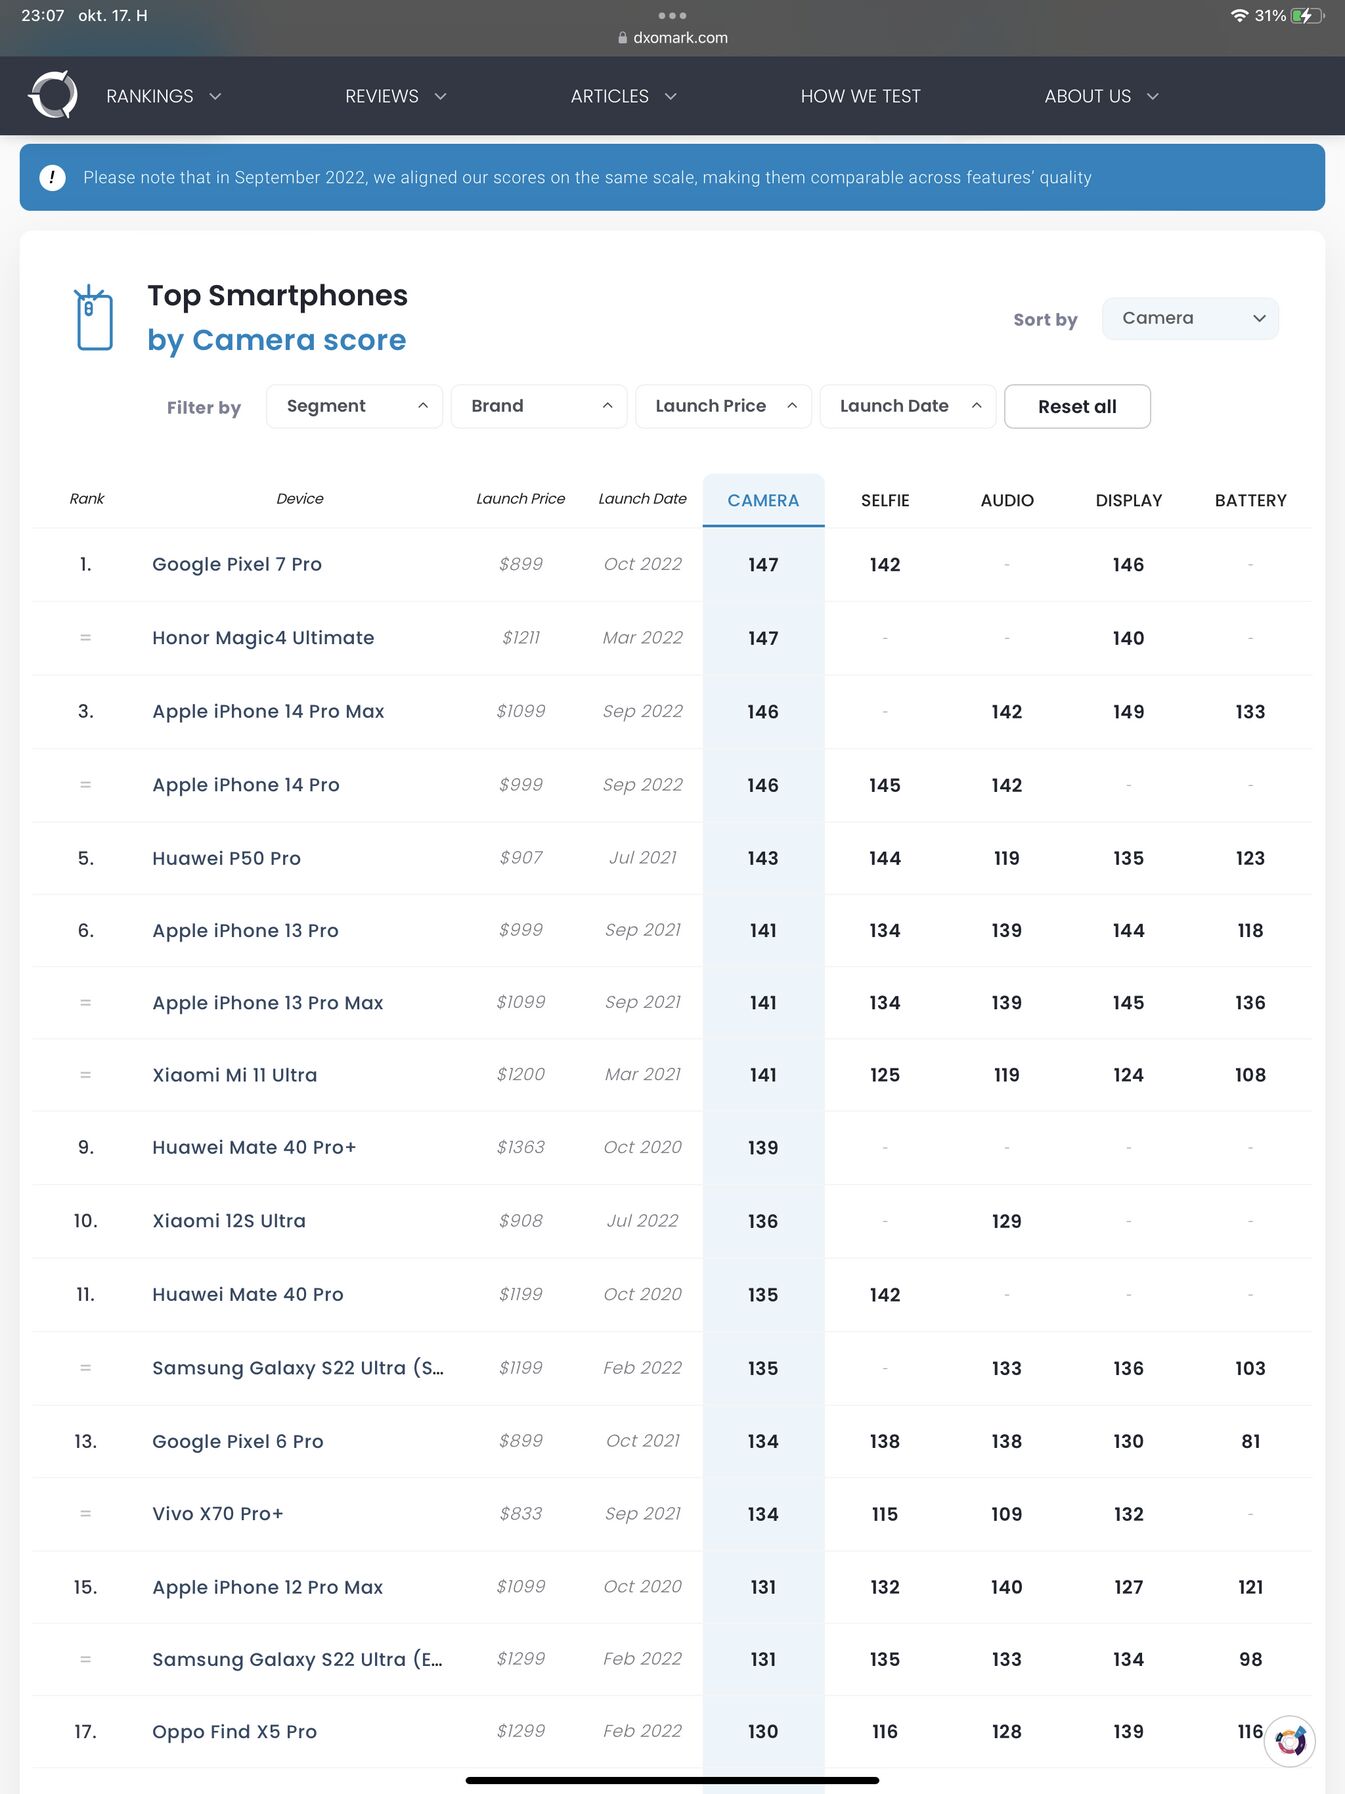Viewport: 1345px width, 1794px height.
Task: Open Apple iPhone 13 Pro link
Action: (x=245, y=930)
